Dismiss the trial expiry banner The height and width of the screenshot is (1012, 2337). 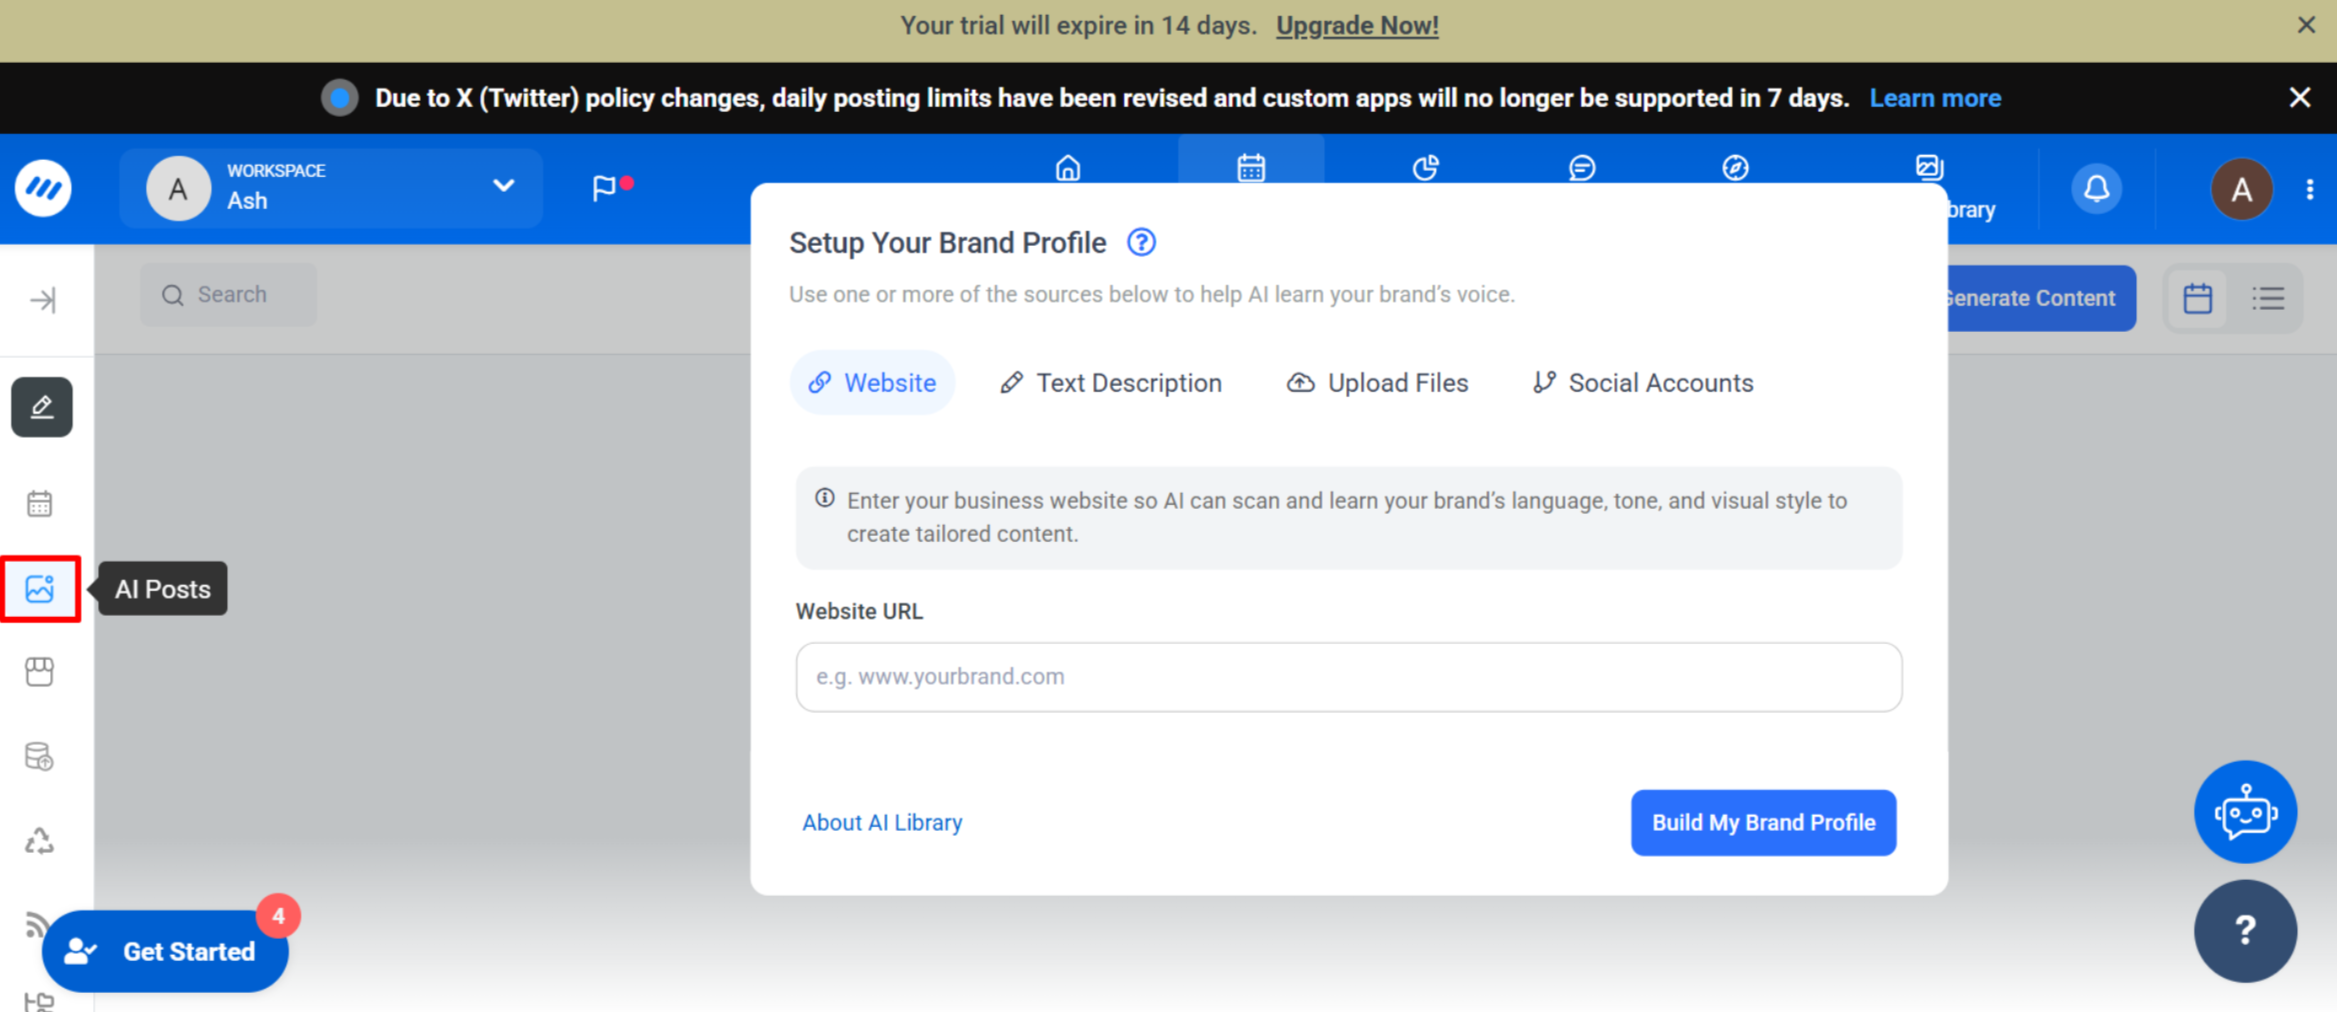coord(2306,25)
